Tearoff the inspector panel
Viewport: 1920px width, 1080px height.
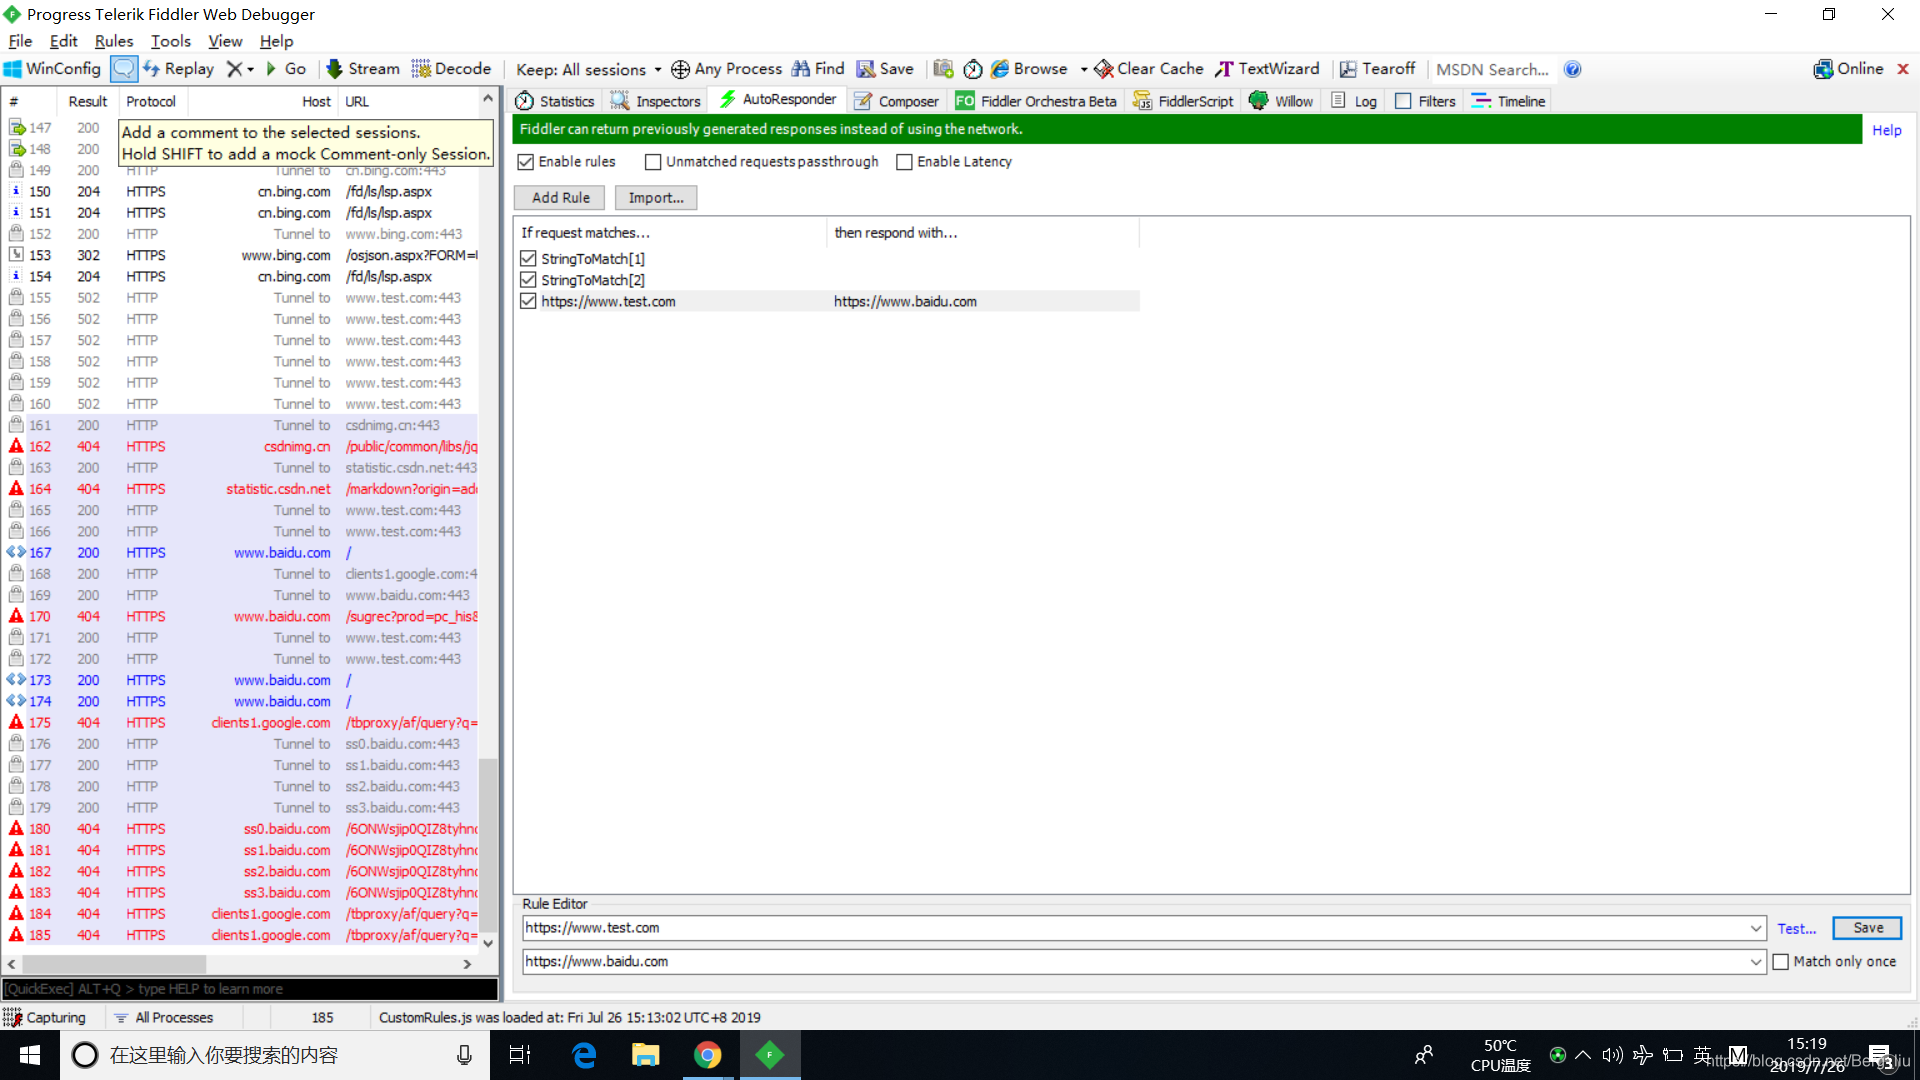tap(1377, 69)
